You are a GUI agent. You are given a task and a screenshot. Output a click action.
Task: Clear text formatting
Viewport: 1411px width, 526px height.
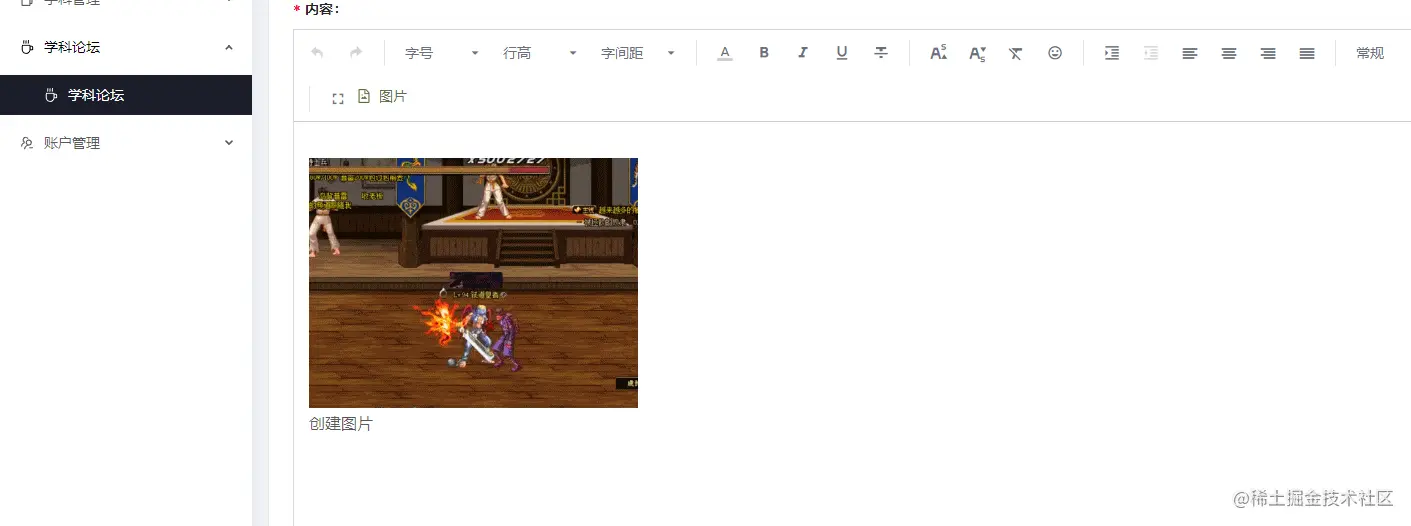point(1015,53)
